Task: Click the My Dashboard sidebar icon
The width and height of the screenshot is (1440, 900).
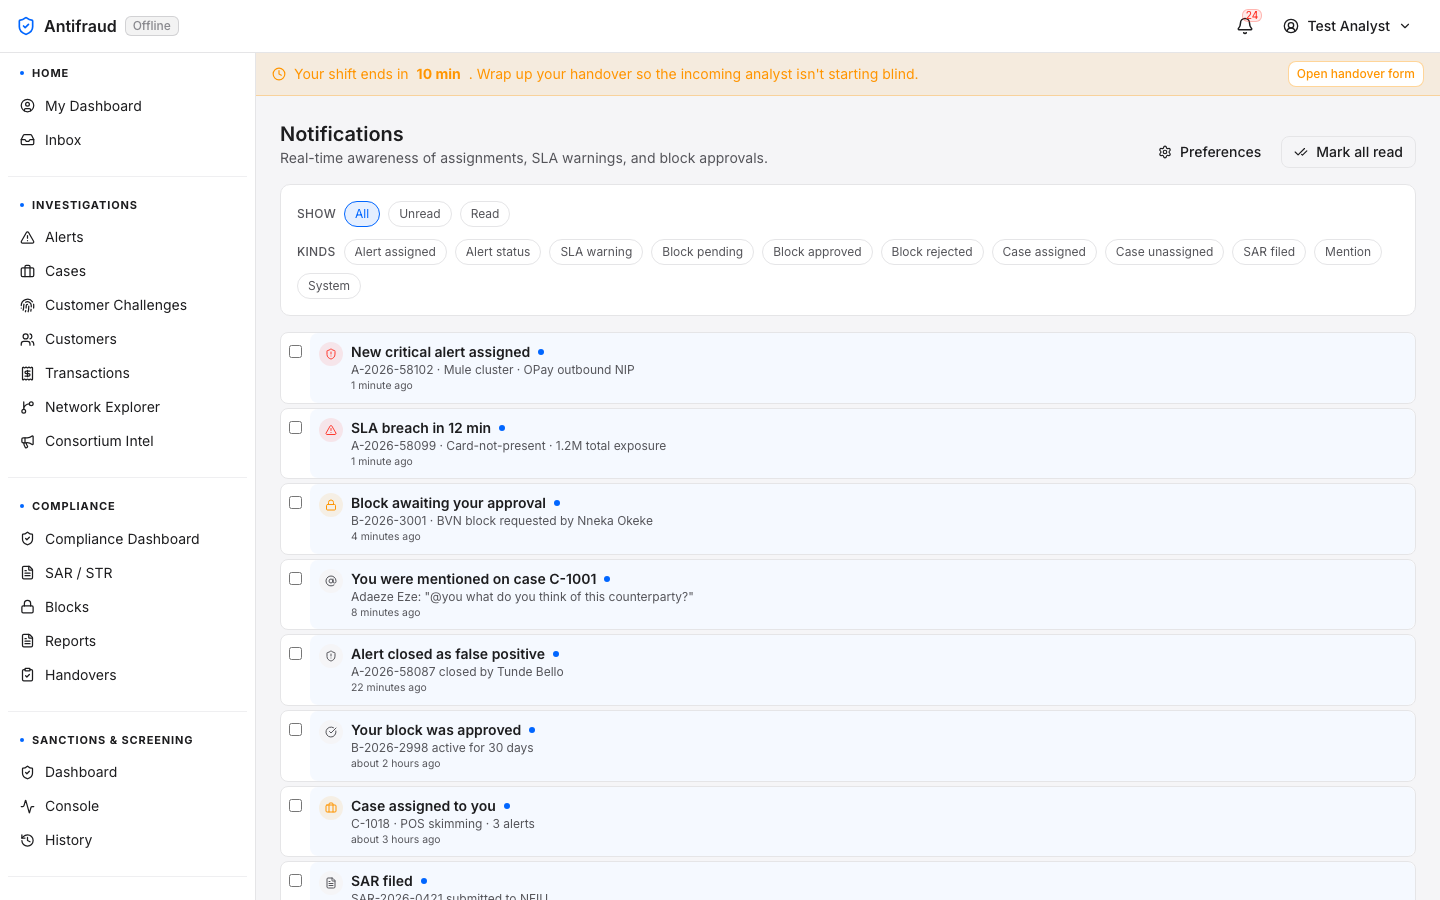Action: coord(28,106)
